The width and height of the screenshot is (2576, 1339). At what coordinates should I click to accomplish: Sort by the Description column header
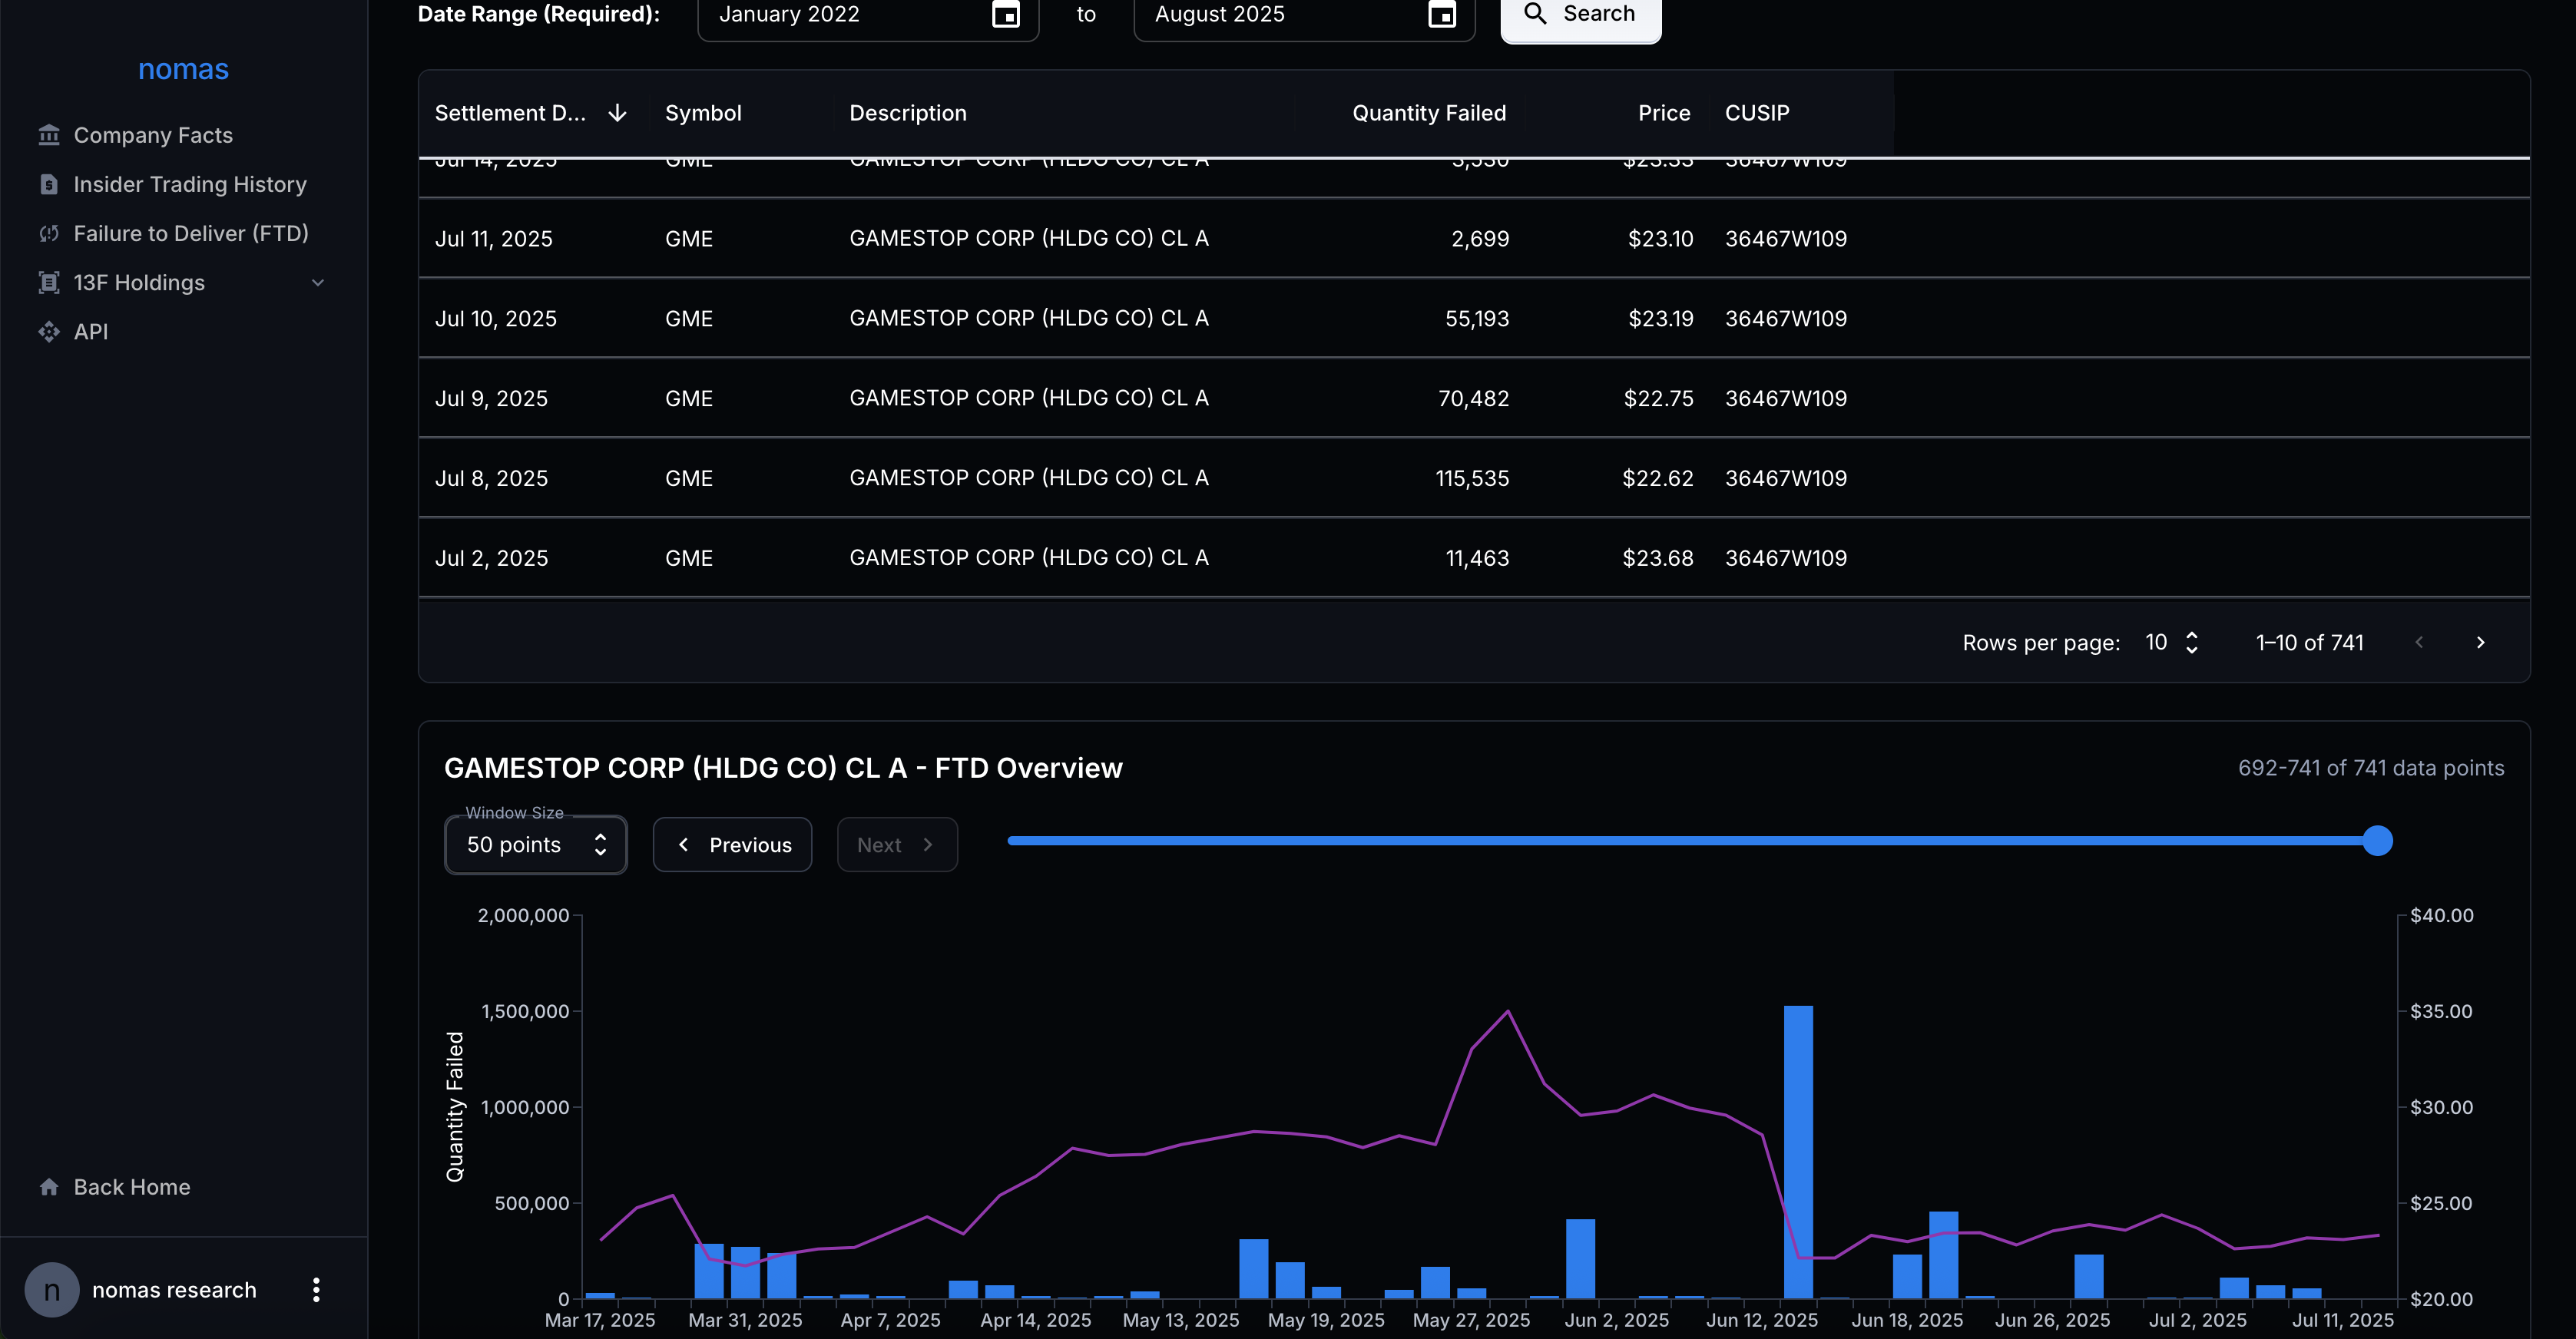(x=907, y=113)
